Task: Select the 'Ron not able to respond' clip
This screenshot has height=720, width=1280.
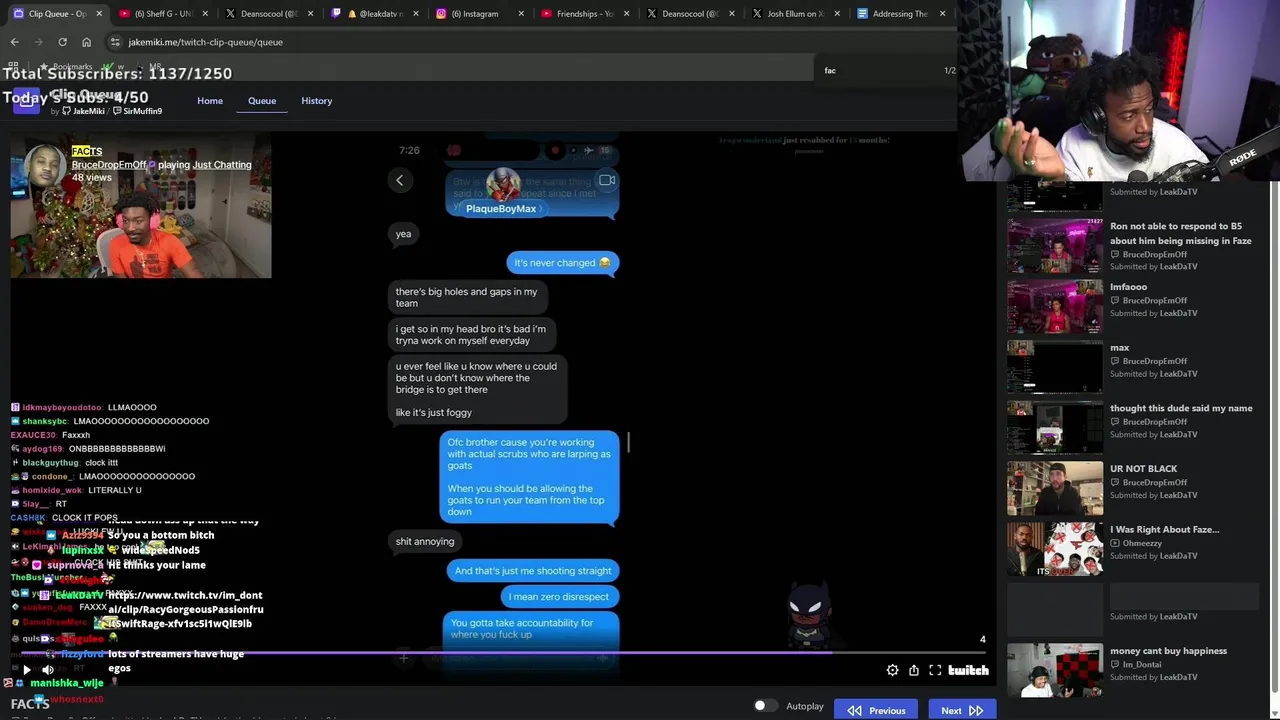Action: coord(1131,245)
